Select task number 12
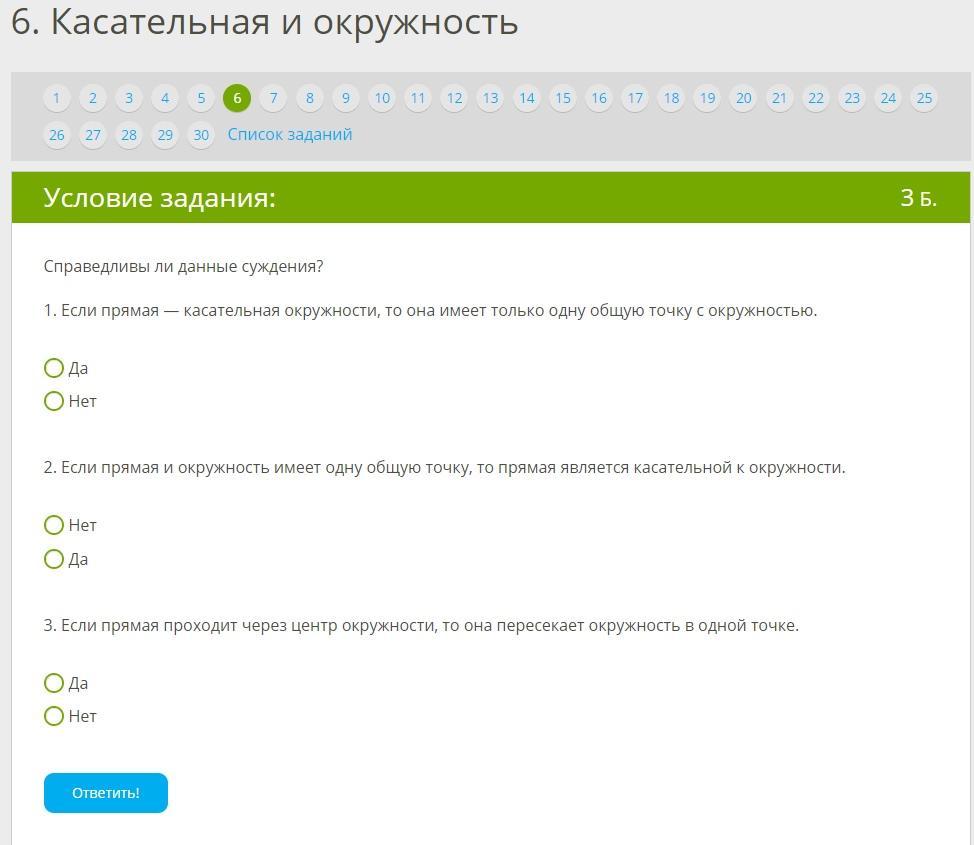The width and height of the screenshot is (974, 845). pos(454,98)
